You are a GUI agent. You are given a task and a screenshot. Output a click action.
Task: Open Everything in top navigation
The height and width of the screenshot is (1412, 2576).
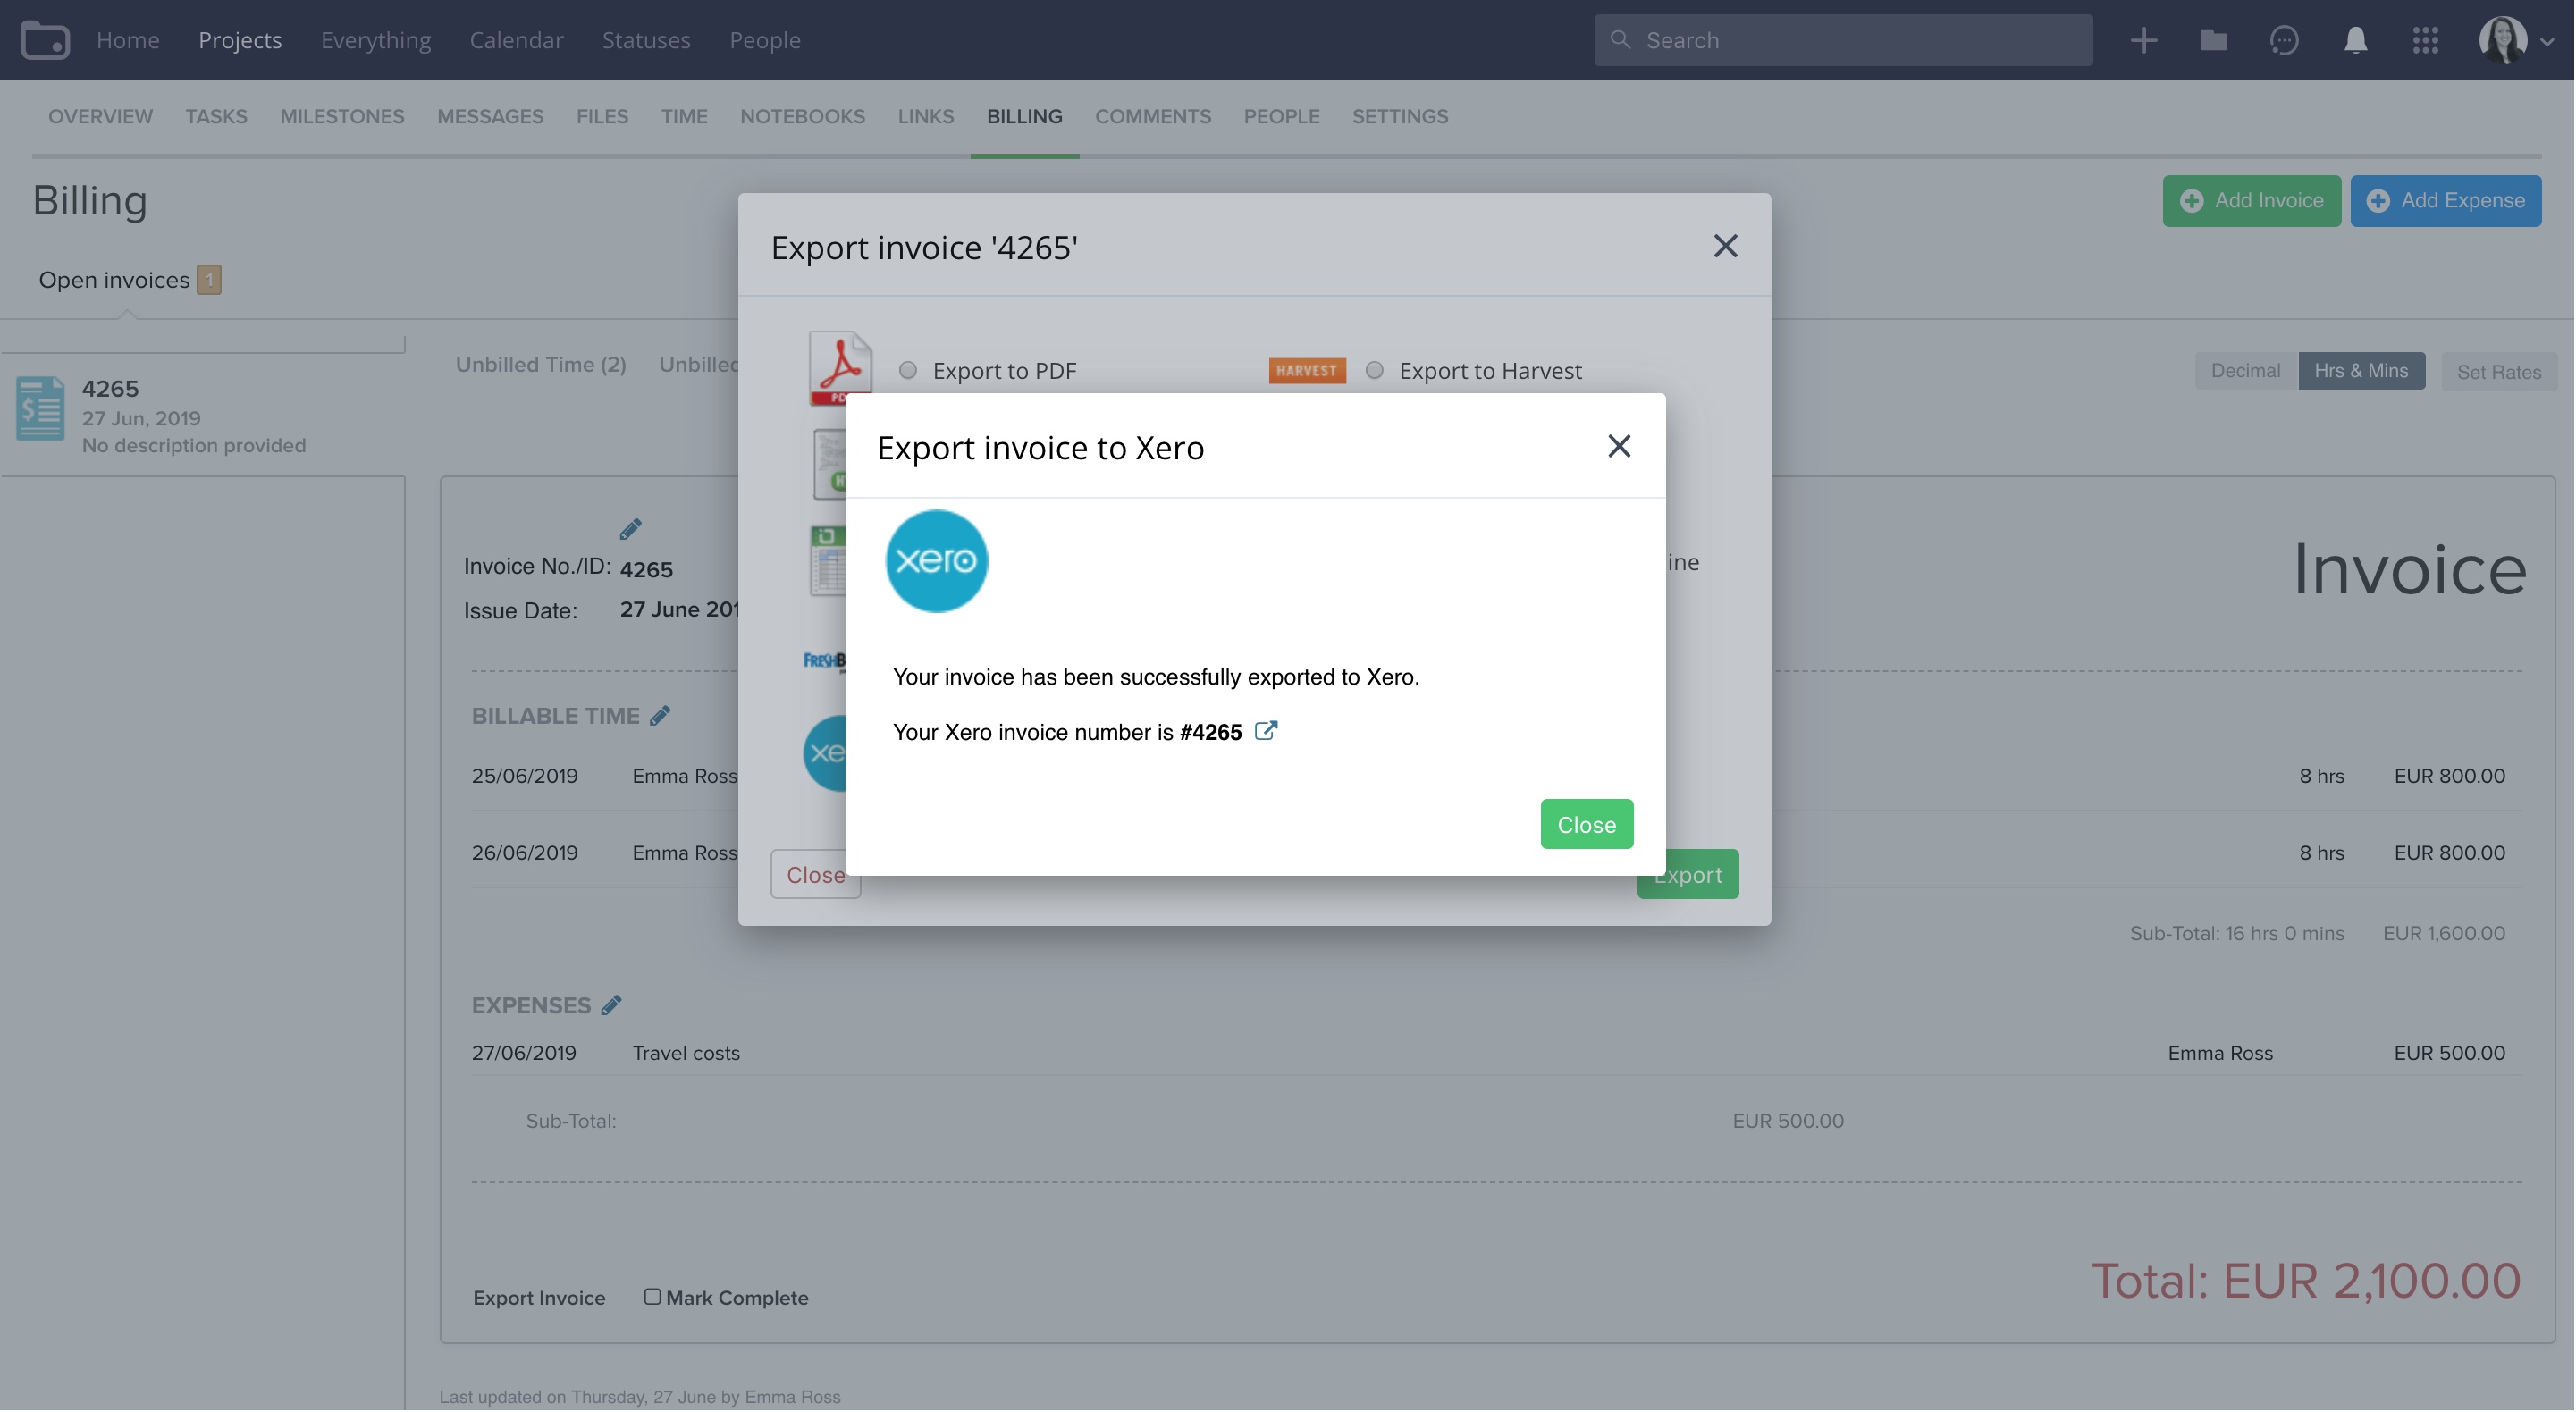click(x=376, y=40)
